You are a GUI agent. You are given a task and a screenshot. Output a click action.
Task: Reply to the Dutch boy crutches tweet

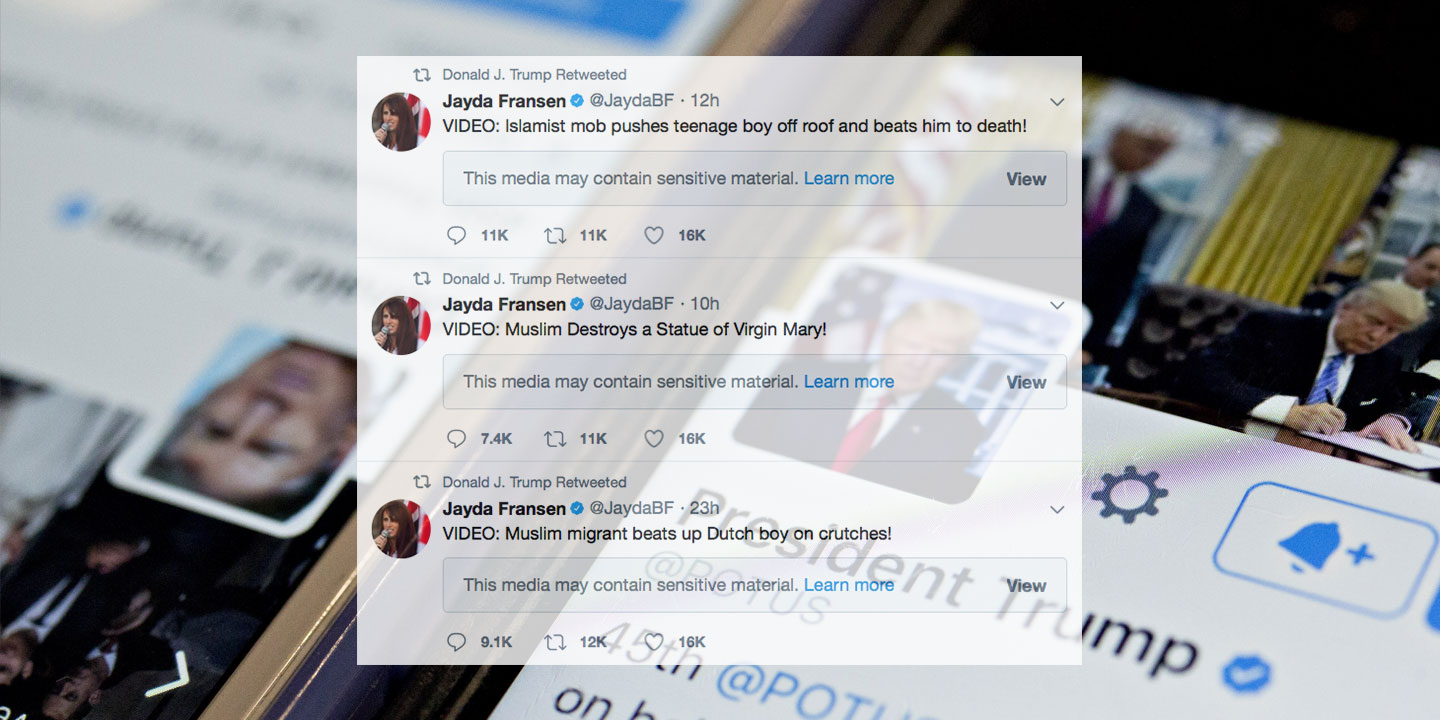pos(457,642)
